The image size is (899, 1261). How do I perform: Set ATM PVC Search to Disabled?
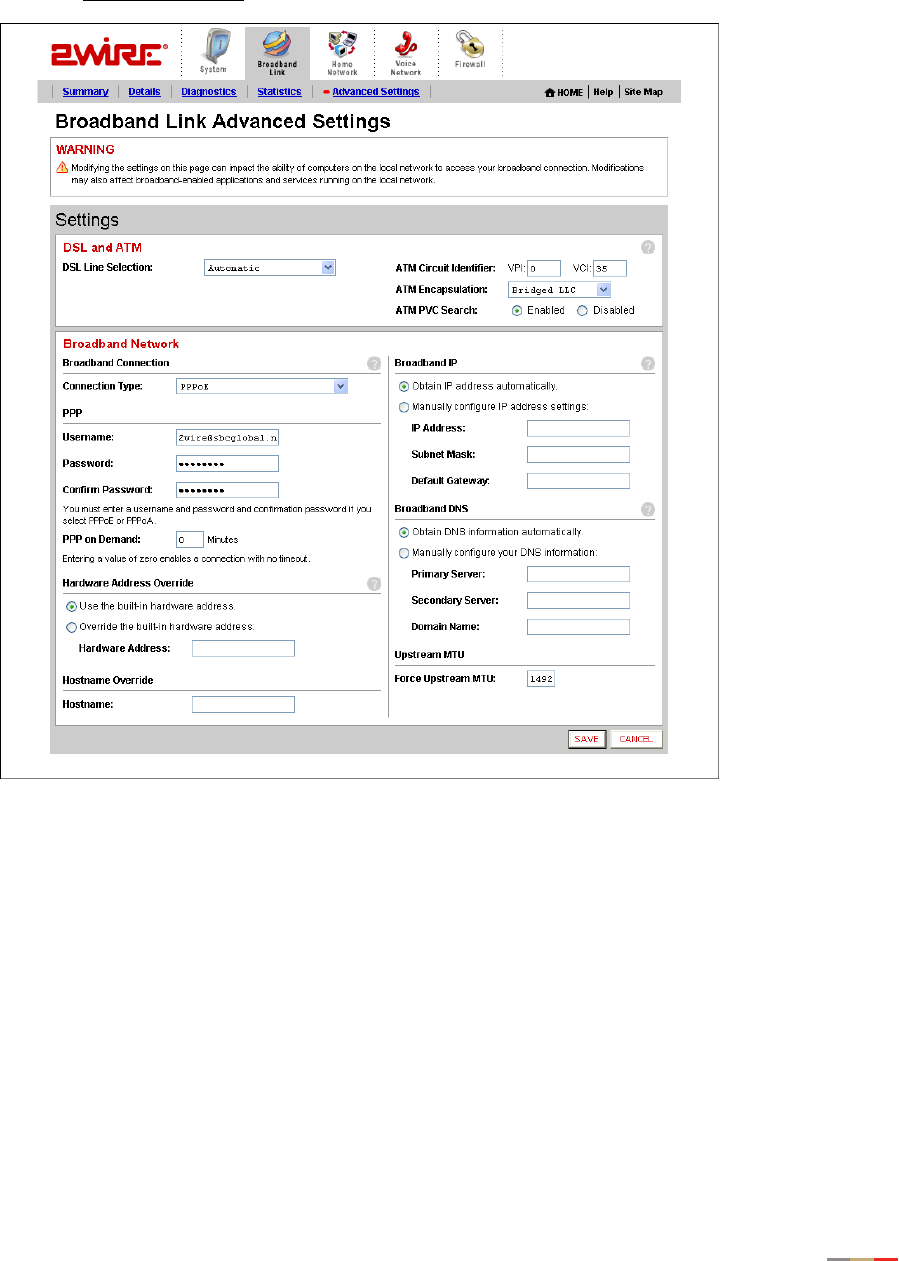[x=582, y=311]
